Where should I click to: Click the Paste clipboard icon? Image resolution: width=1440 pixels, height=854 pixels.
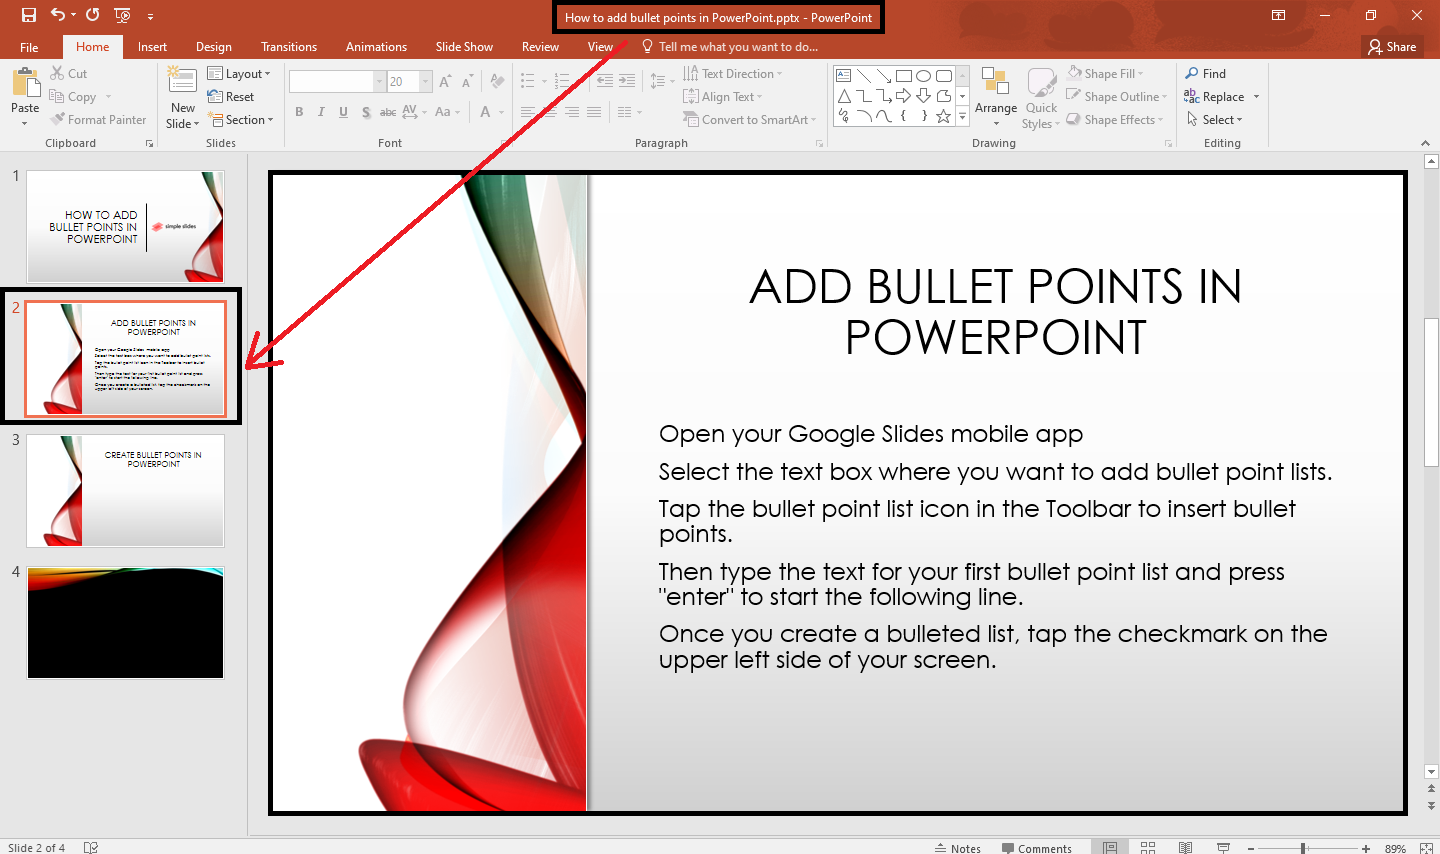pos(25,83)
